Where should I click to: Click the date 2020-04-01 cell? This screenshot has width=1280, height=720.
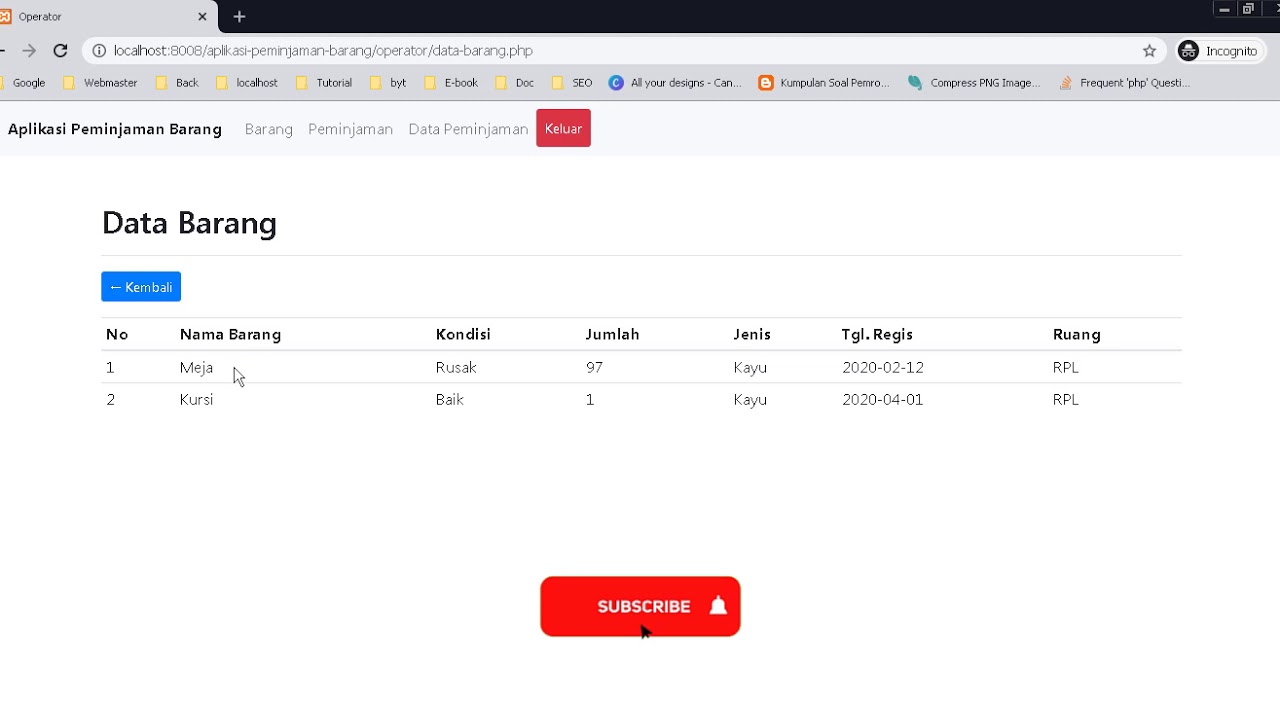tap(883, 399)
